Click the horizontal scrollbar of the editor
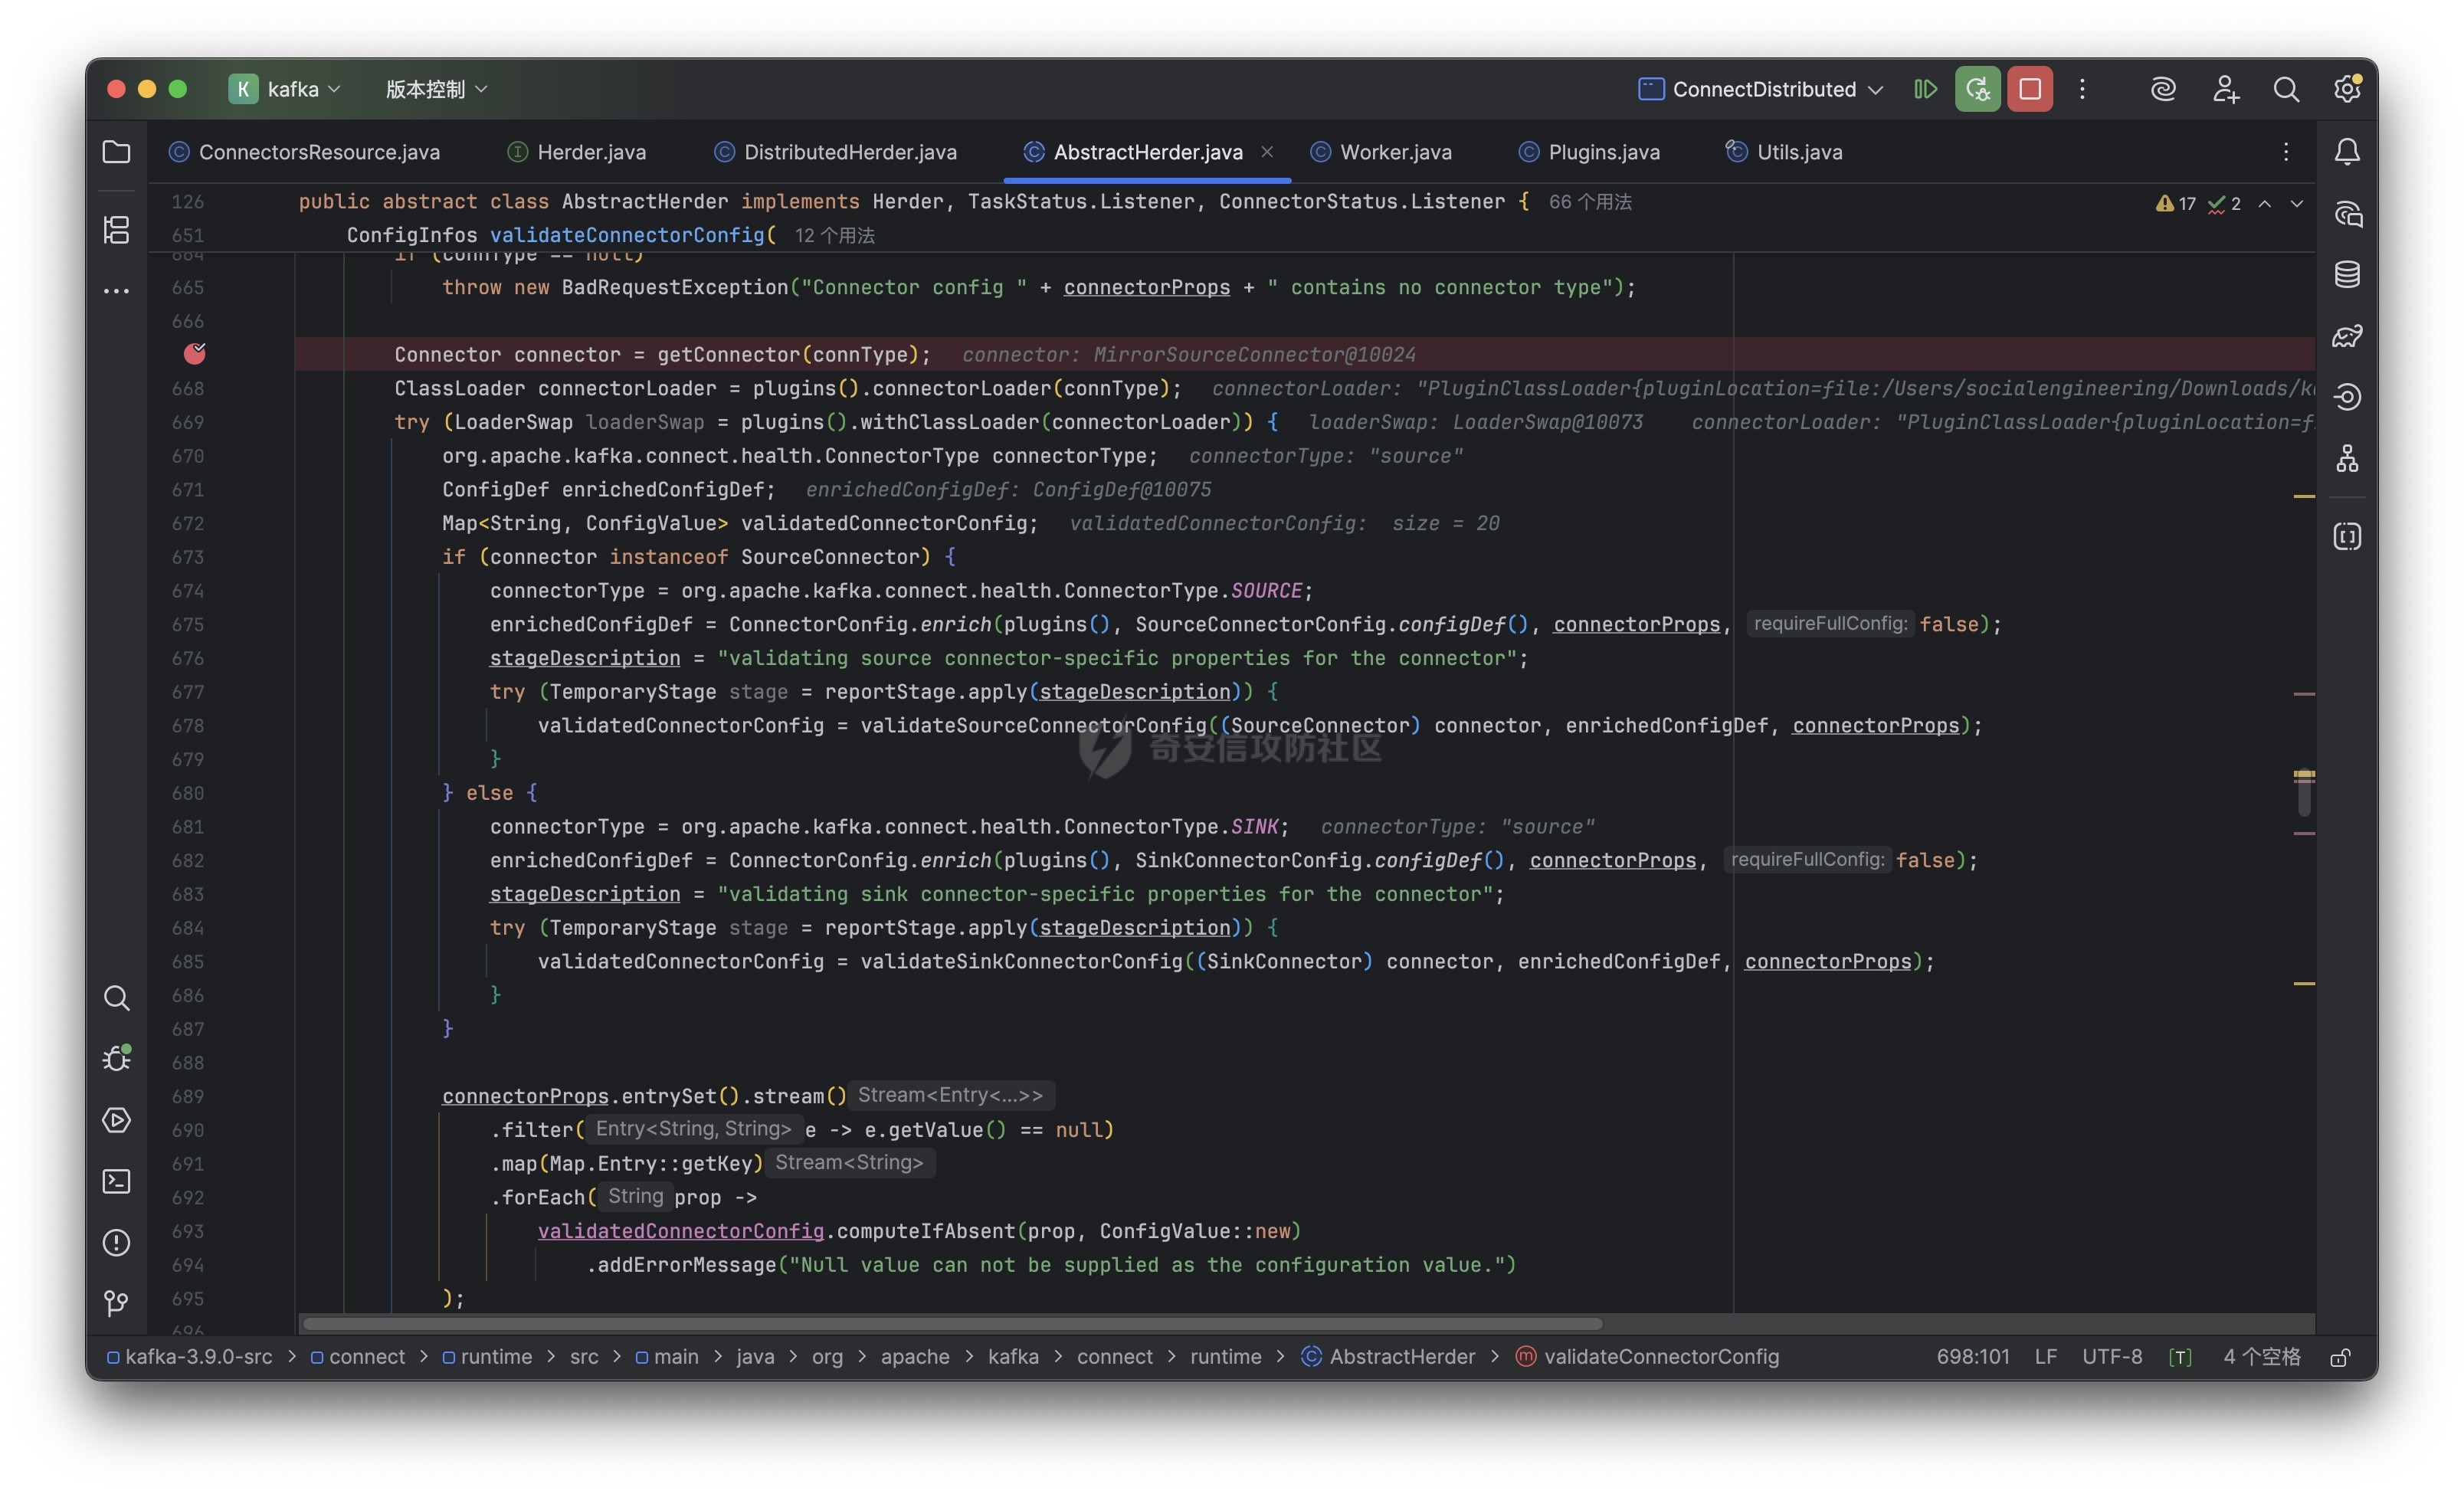Image resolution: width=2464 pixels, height=1494 pixels. [x=952, y=1324]
